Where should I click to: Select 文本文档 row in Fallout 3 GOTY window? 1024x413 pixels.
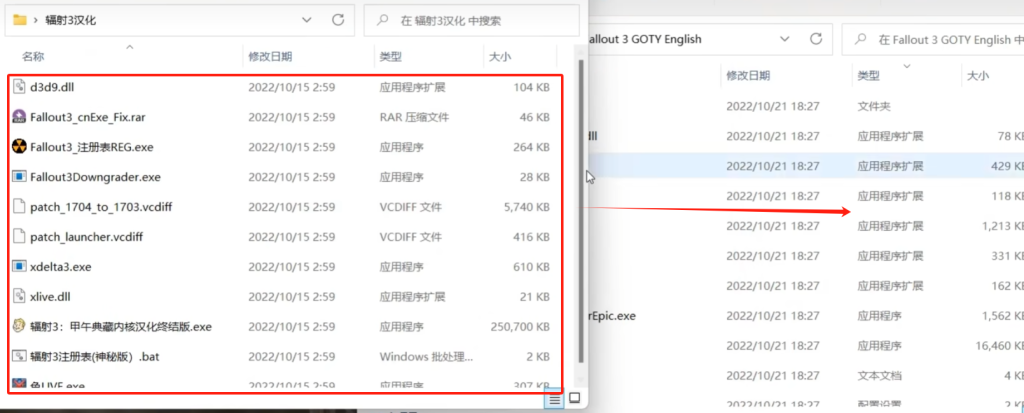806,376
